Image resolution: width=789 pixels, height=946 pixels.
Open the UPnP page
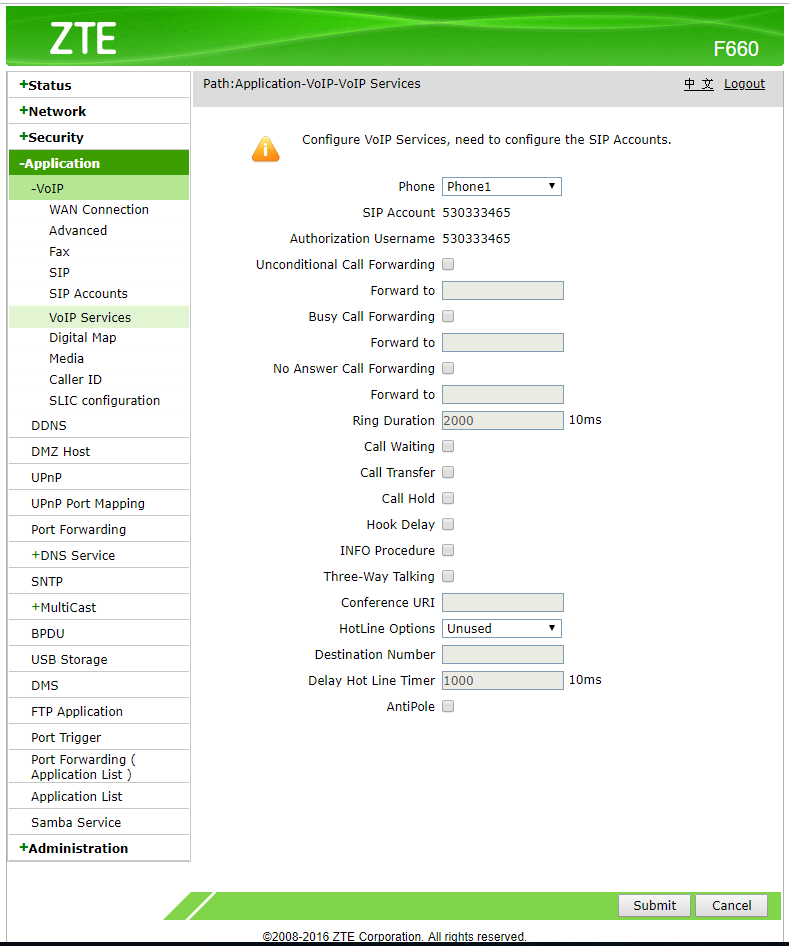(x=46, y=477)
